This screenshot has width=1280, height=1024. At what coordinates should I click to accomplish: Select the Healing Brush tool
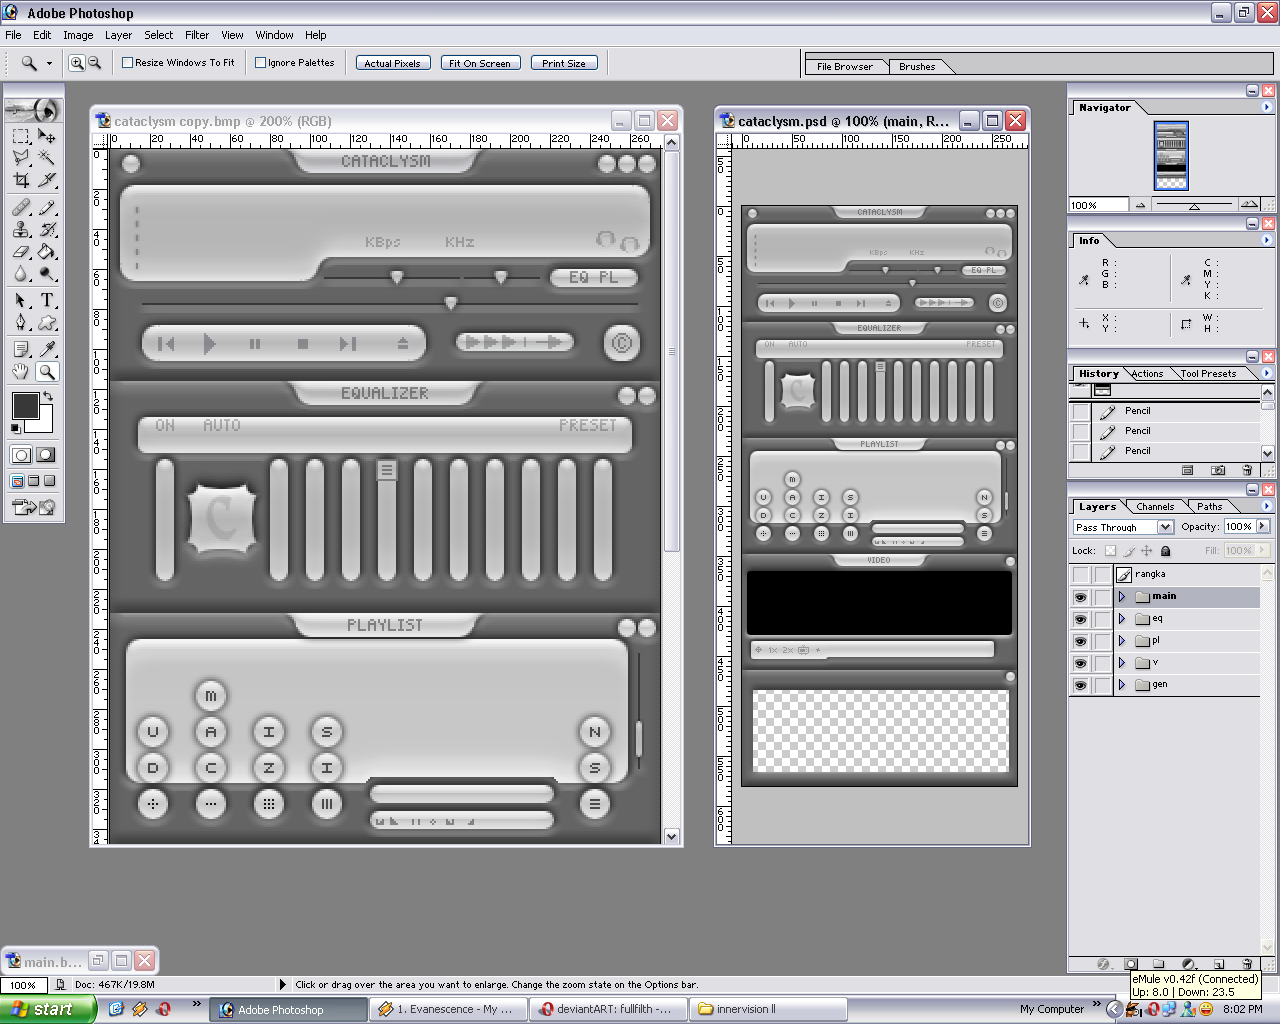point(21,207)
